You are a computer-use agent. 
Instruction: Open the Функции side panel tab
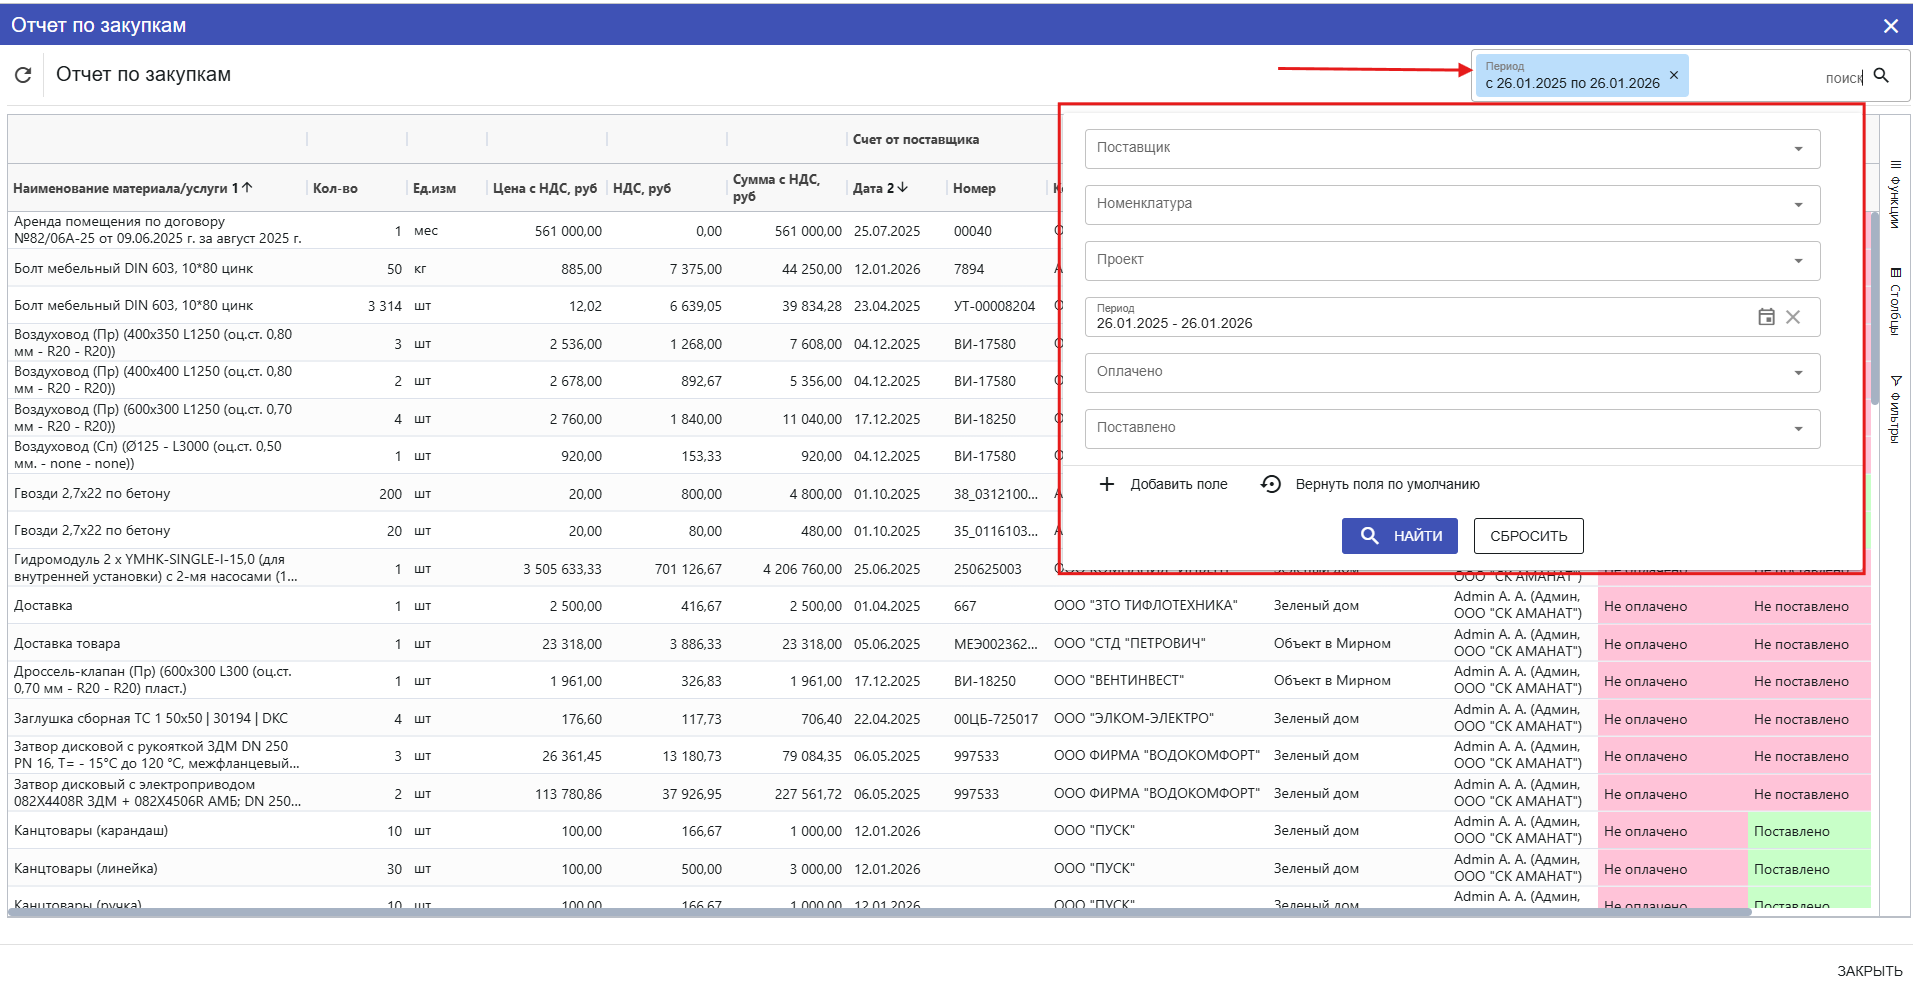click(x=1894, y=194)
